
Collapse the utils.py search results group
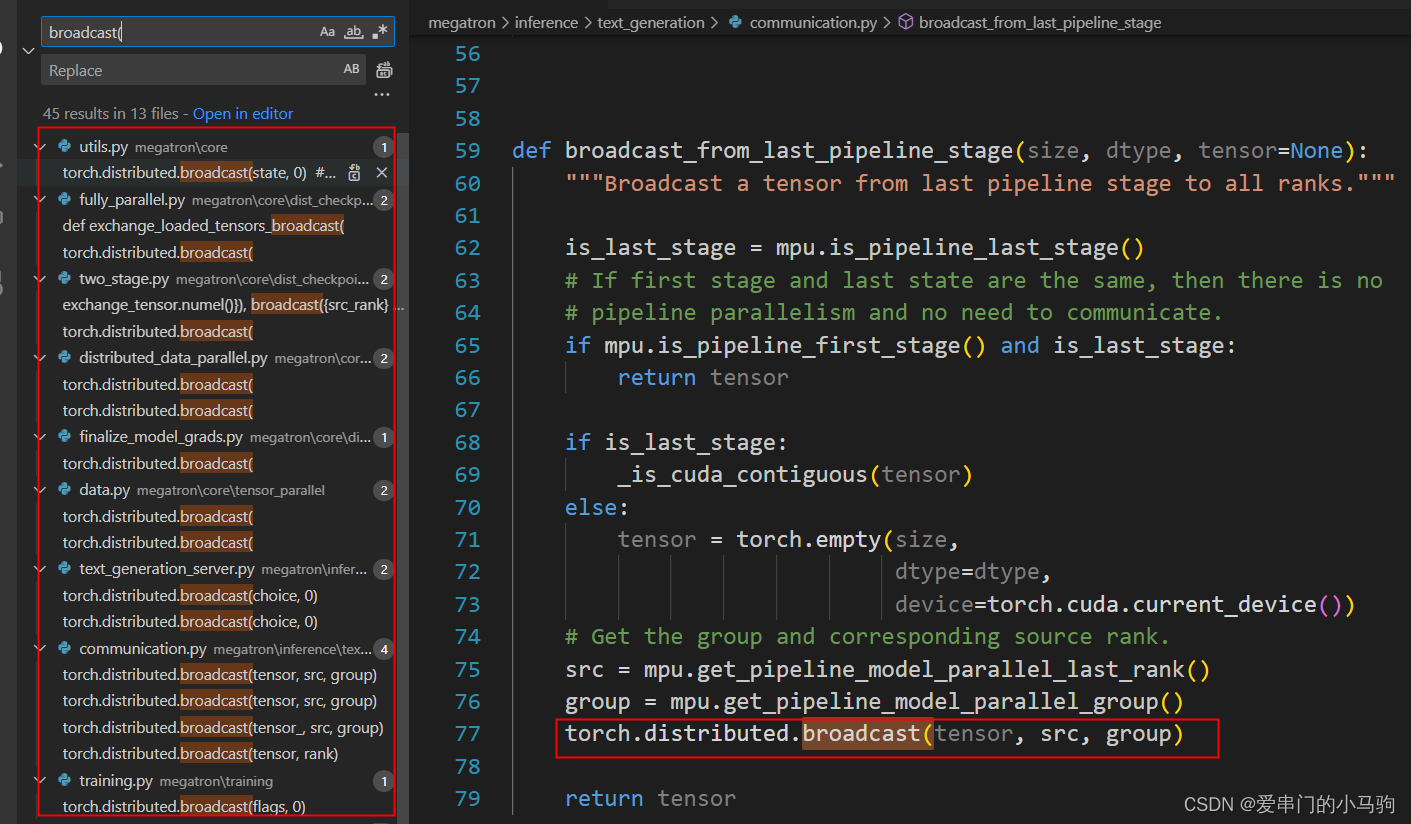coord(40,146)
